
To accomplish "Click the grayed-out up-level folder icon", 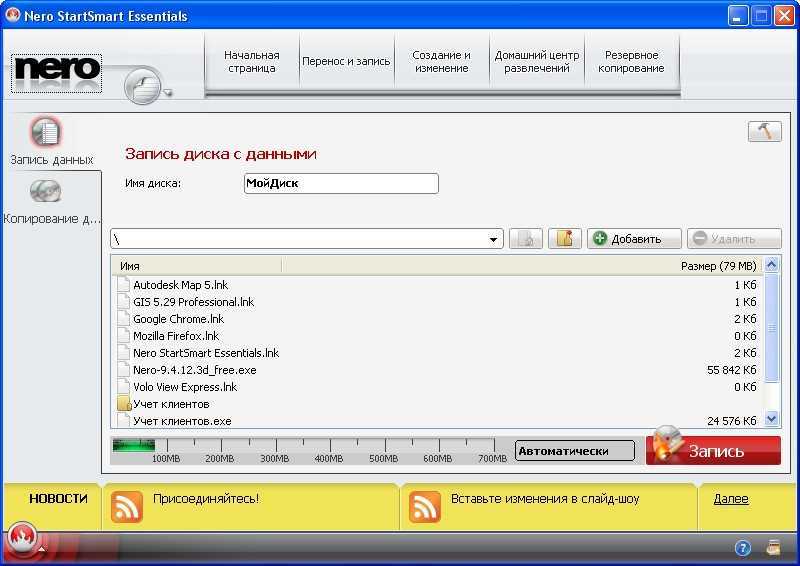I will coord(526,238).
